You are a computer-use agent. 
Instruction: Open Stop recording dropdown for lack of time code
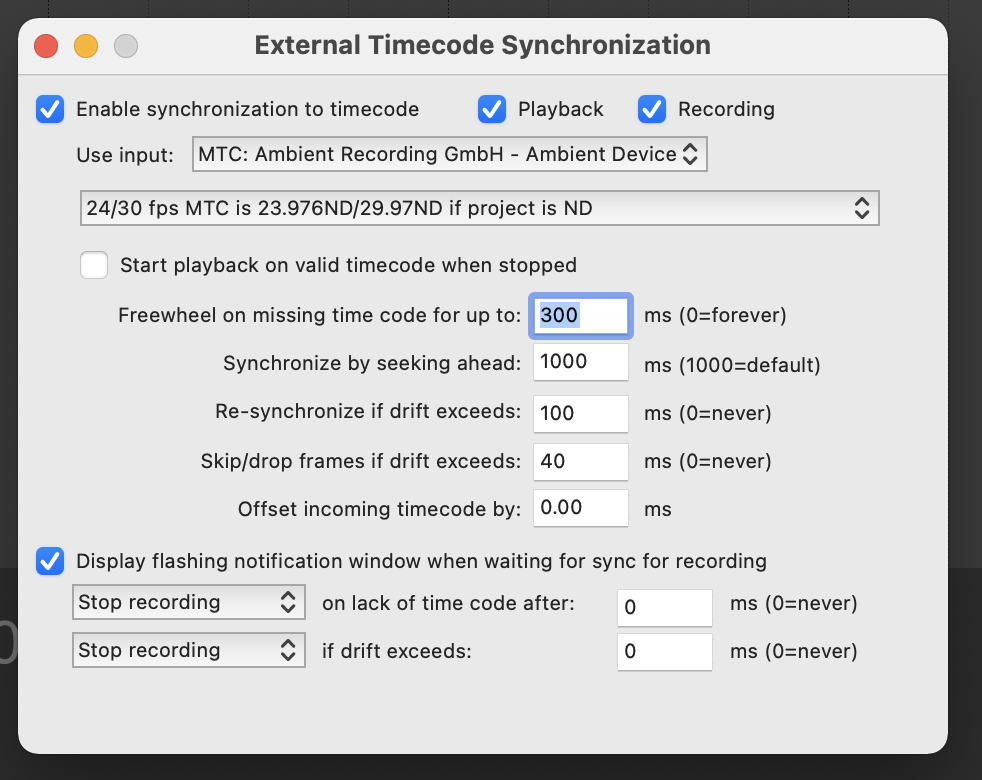pyautogui.click(x=188, y=603)
